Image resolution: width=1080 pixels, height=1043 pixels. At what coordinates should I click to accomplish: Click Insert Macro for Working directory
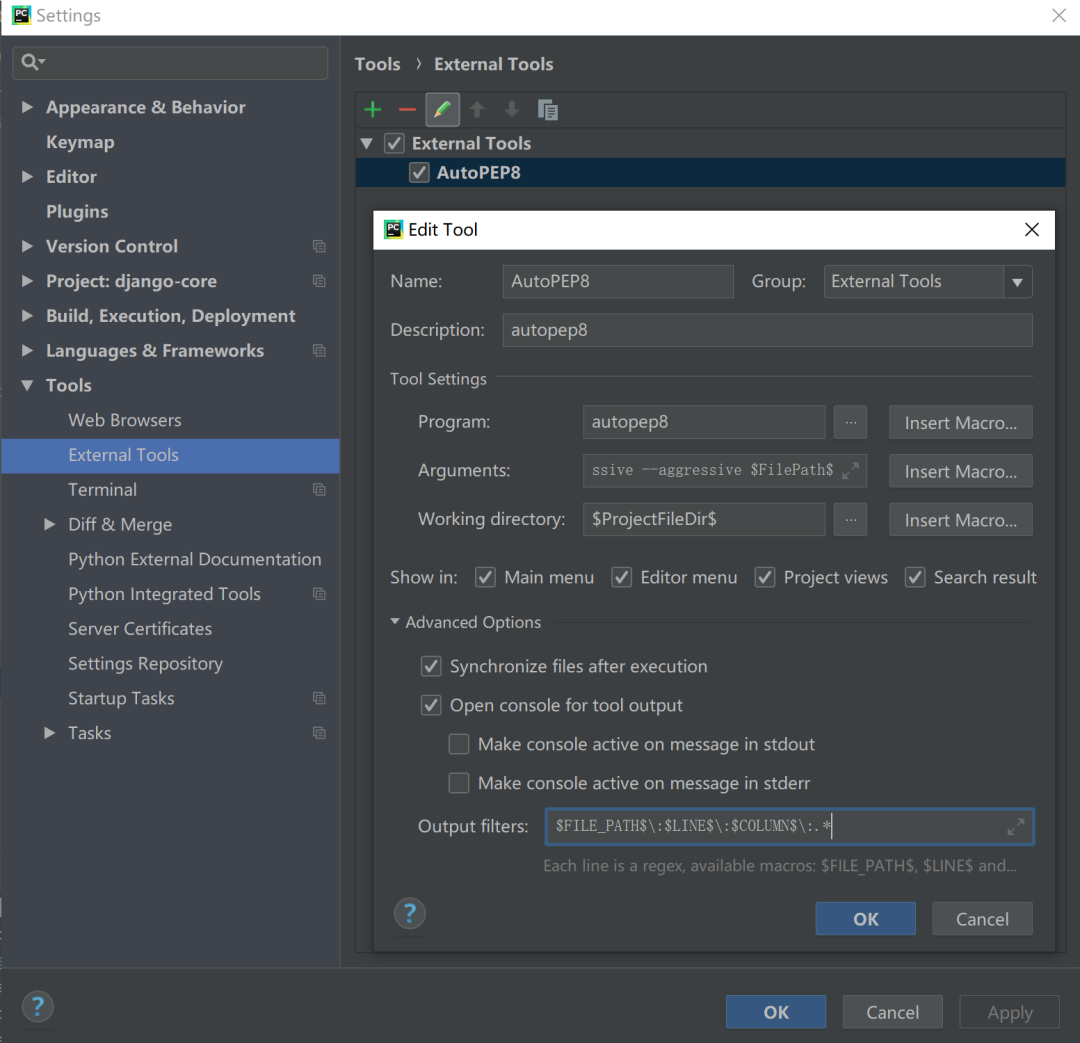pos(960,520)
